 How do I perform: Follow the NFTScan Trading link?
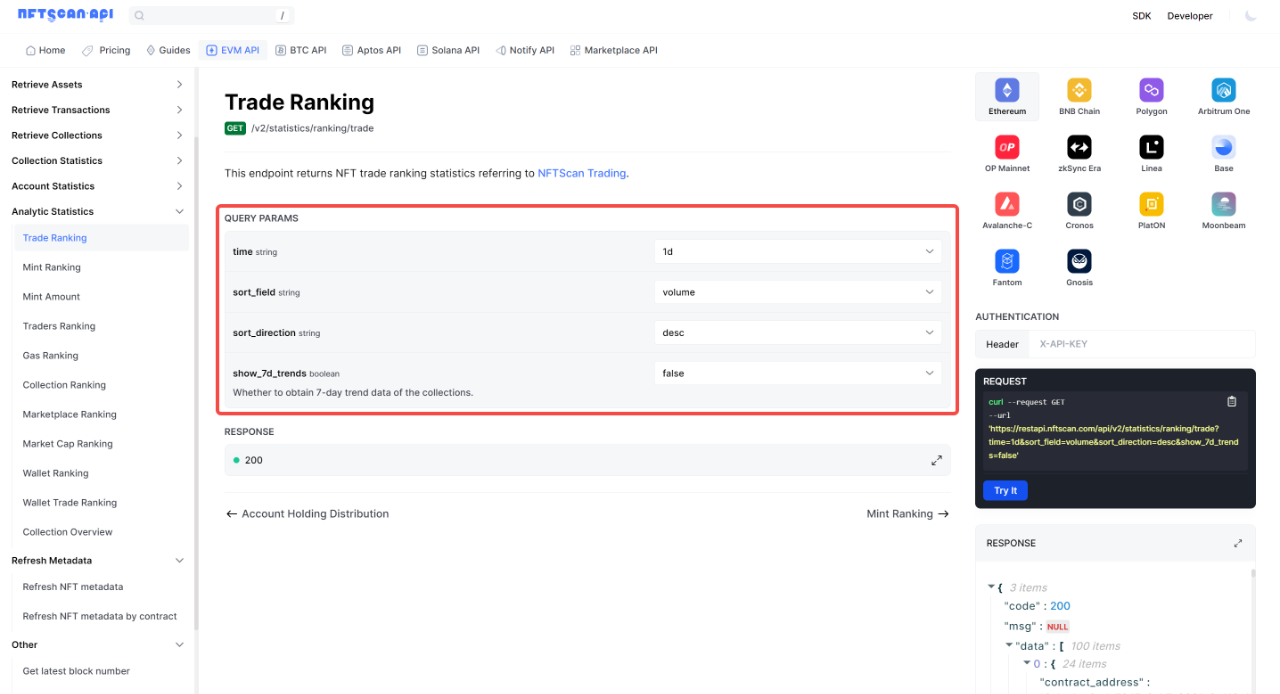[581, 173]
